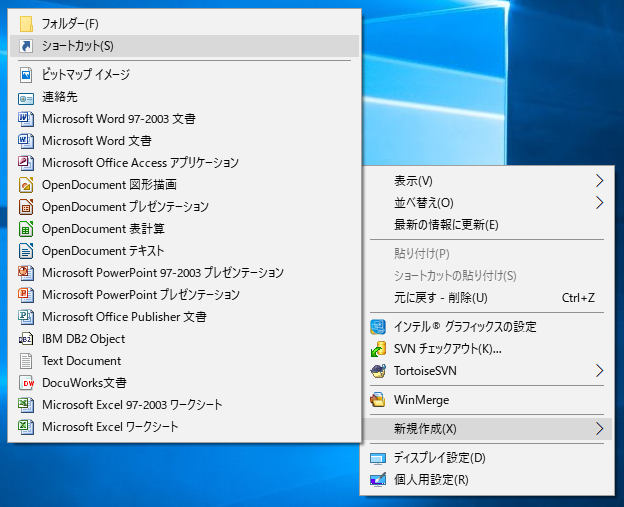Select the 'Microsoft Office Publisher 文書' label
The image size is (624, 507).
tap(124, 317)
